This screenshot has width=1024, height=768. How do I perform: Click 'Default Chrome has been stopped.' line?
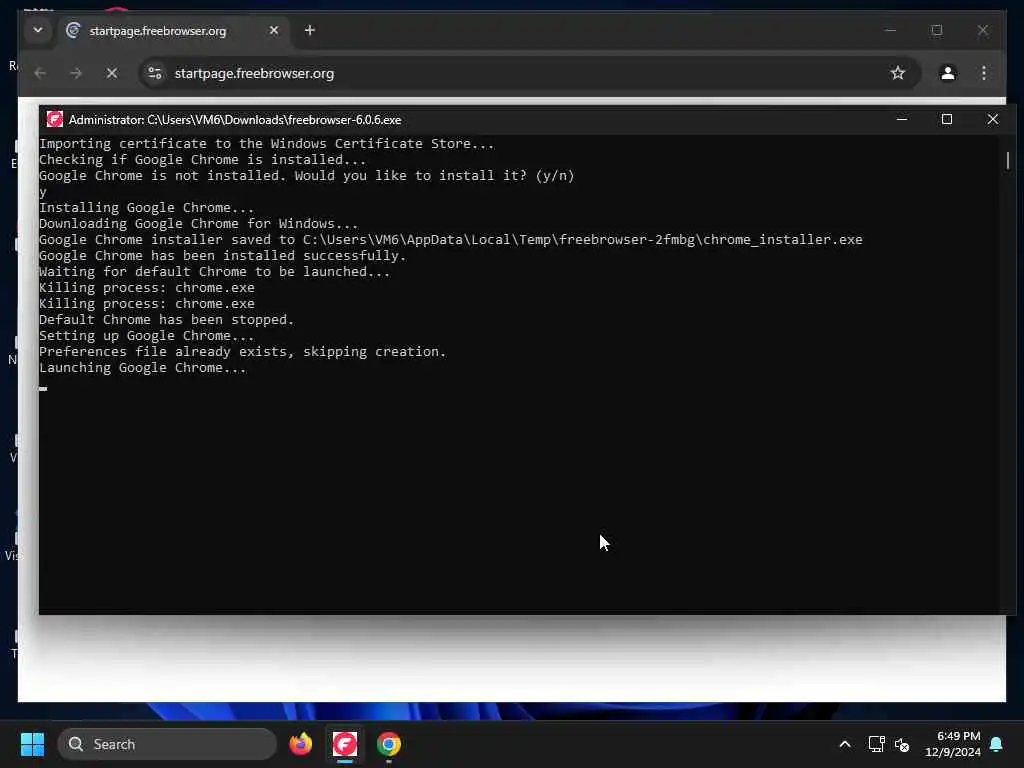[167, 319]
